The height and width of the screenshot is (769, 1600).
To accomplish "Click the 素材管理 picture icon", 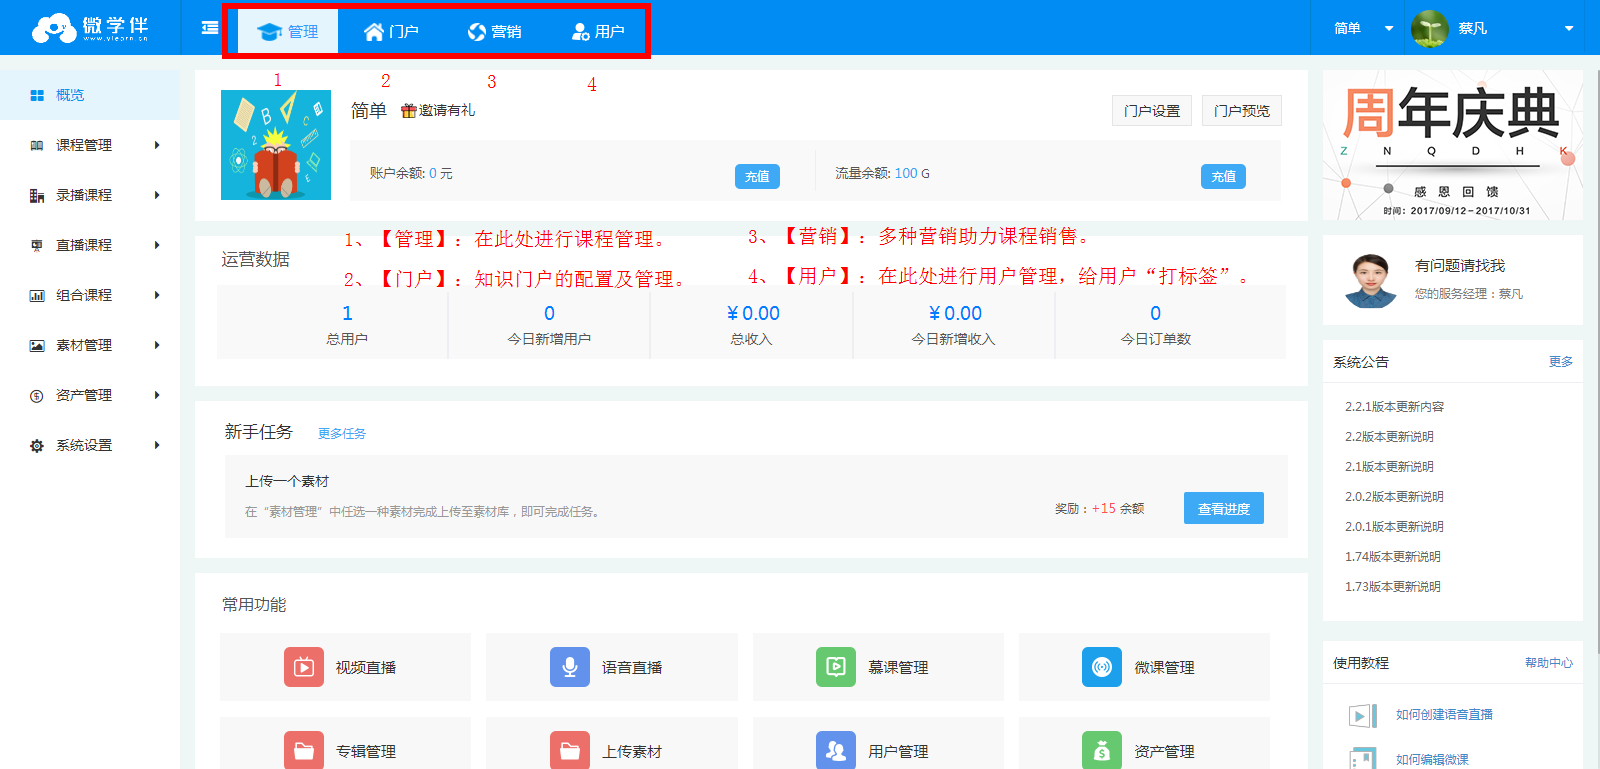I will [x=37, y=345].
